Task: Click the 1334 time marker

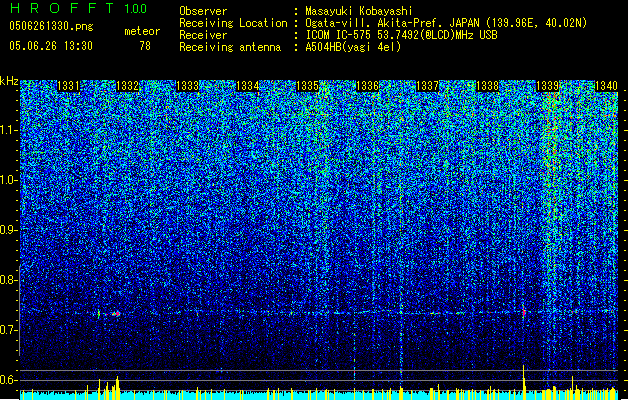Action: click(x=248, y=86)
